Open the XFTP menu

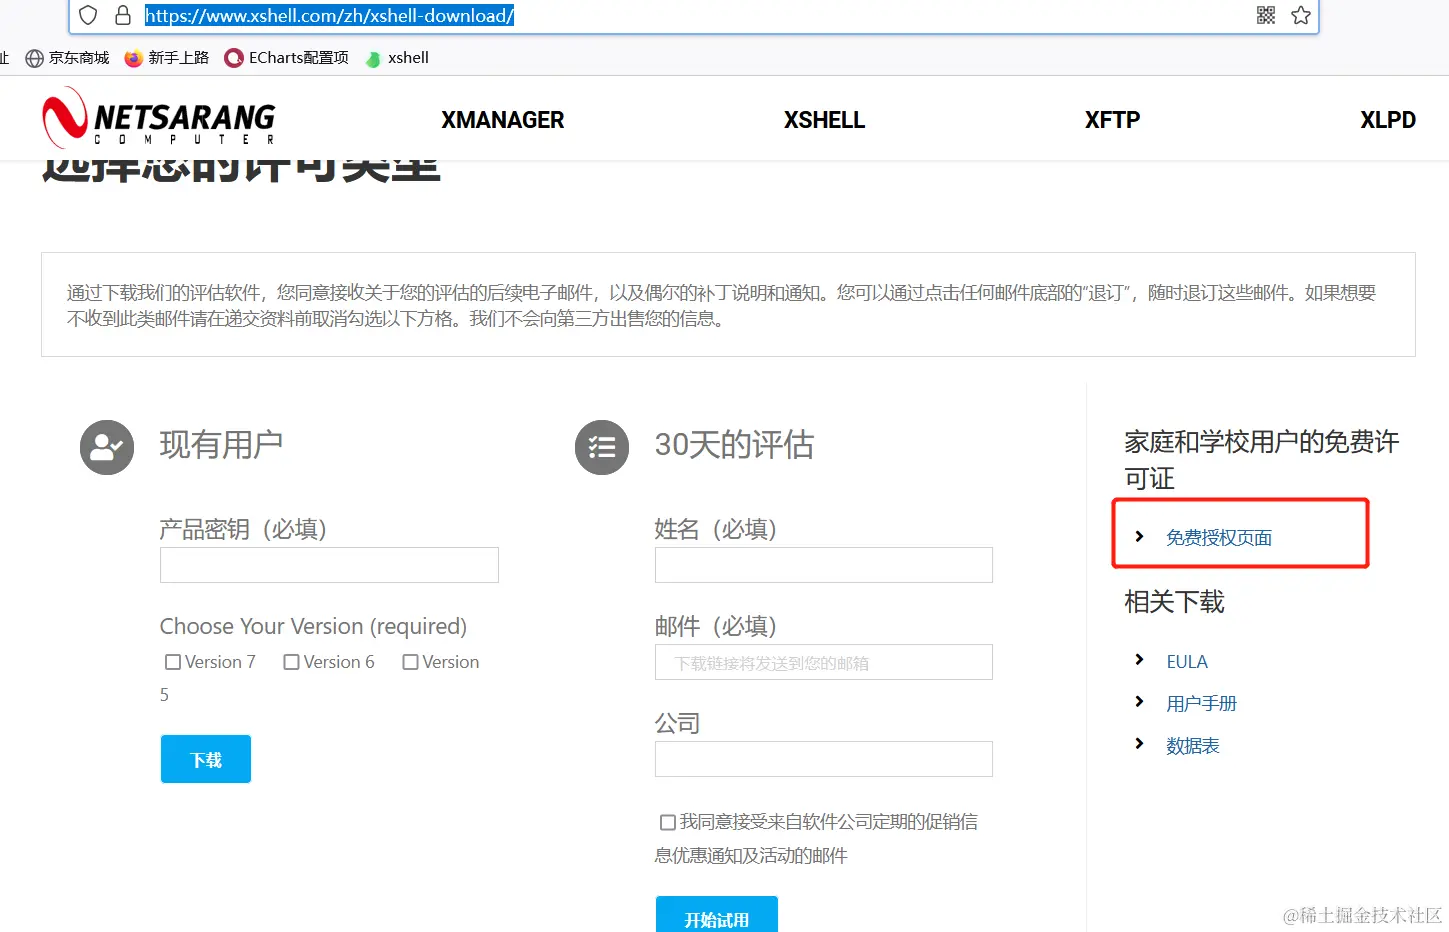pyautogui.click(x=1112, y=120)
